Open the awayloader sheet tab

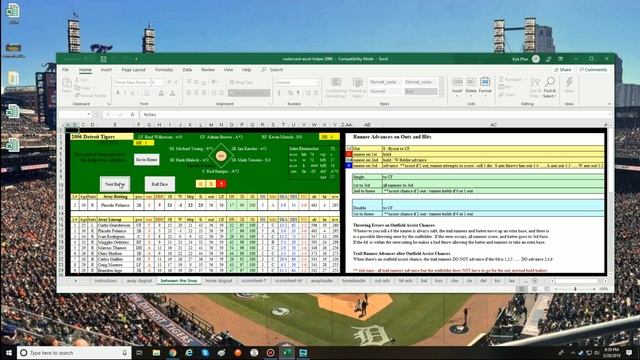click(322, 281)
